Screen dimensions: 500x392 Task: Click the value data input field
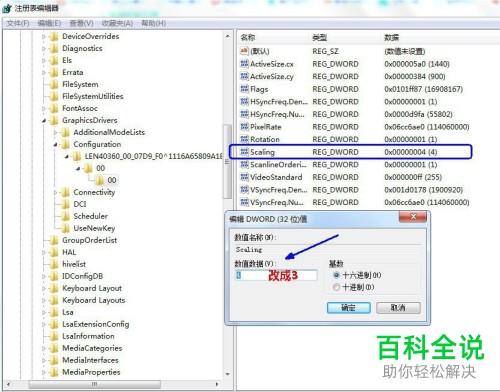click(x=276, y=275)
